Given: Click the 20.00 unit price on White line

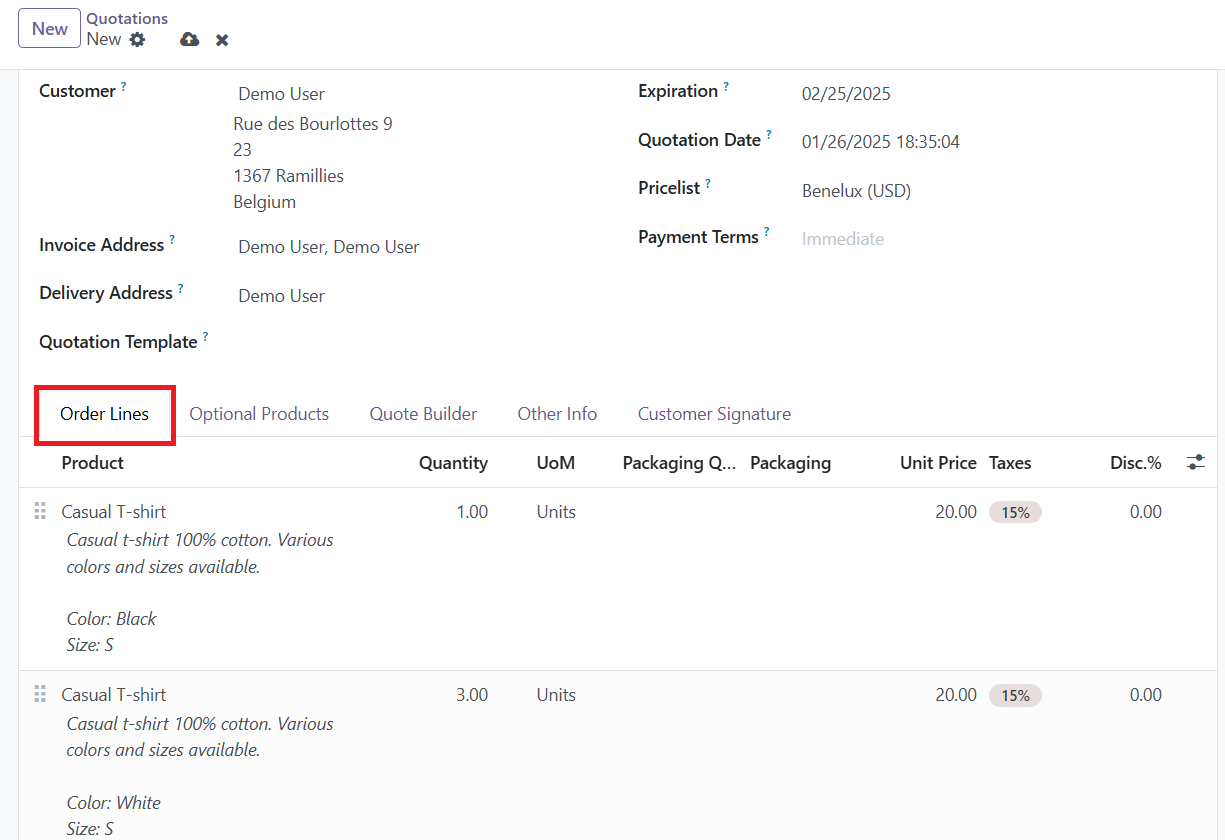Looking at the screenshot, I should tap(956, 695).
